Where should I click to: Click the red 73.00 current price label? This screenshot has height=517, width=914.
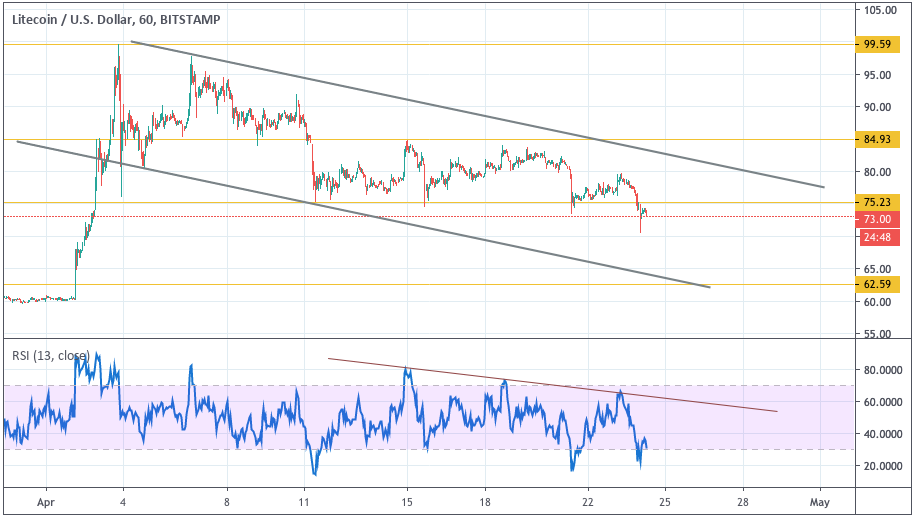877,219
